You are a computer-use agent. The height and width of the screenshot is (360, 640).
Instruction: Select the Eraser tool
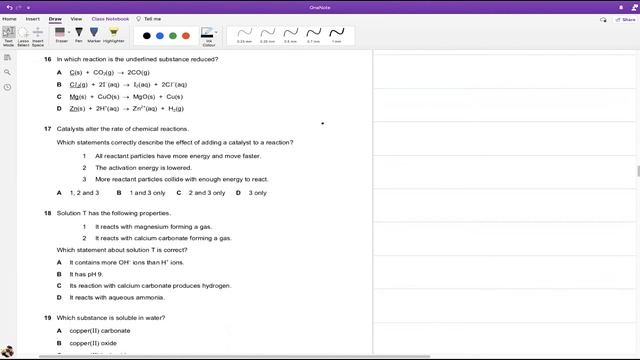coord(60,35)
